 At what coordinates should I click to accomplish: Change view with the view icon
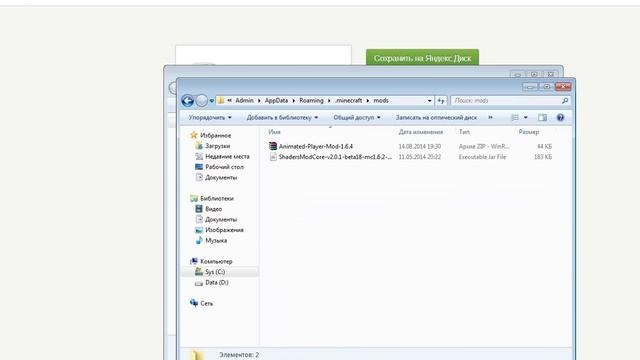tap(515, 118)
